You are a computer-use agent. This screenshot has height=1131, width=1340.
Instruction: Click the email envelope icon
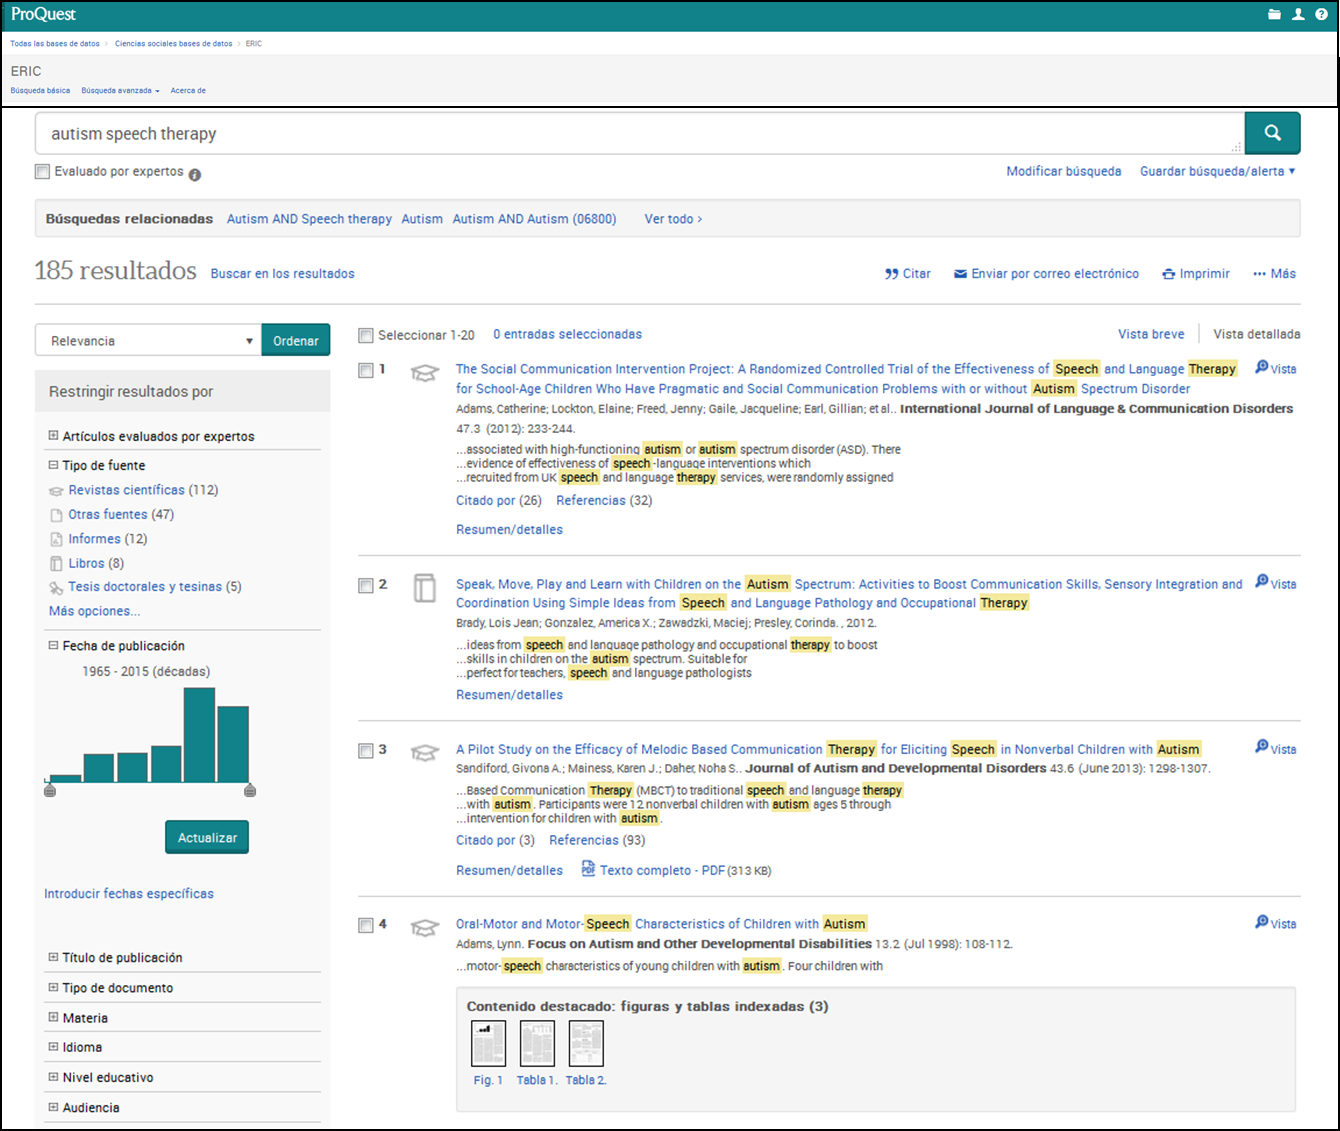pos(960,274)
